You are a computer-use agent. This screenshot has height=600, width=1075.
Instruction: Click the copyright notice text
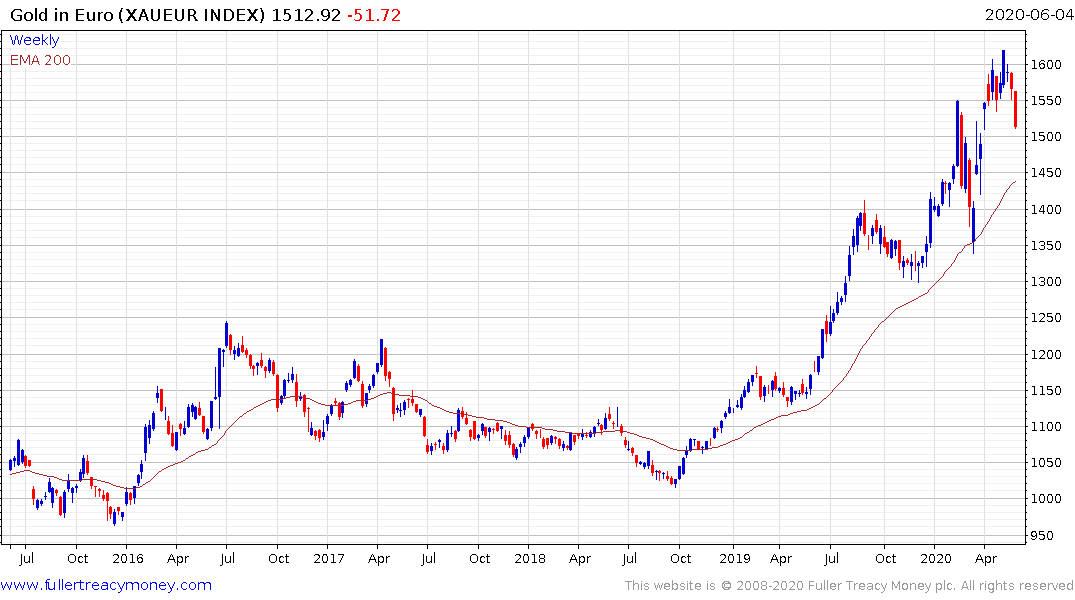(849, 586)
